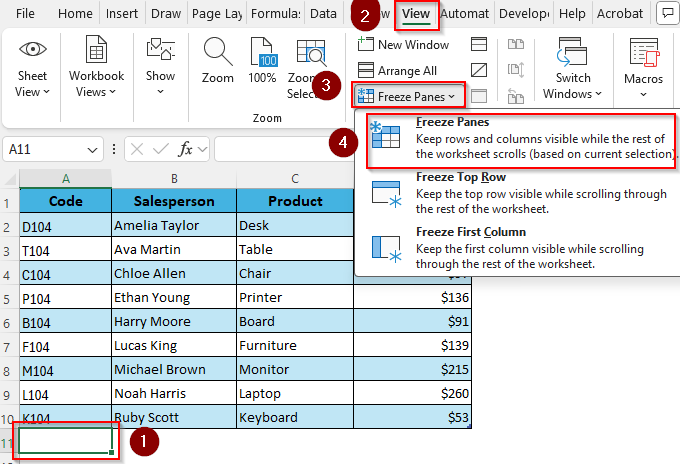Viewport: 680px width, 464px height.
Task: Expand the Name Box dropdown arrow
Action: coord(92,150)
